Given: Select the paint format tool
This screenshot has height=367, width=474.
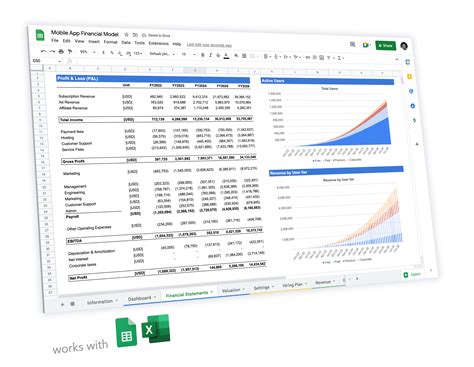Looking at the screenshot, I should click(70, 52).
